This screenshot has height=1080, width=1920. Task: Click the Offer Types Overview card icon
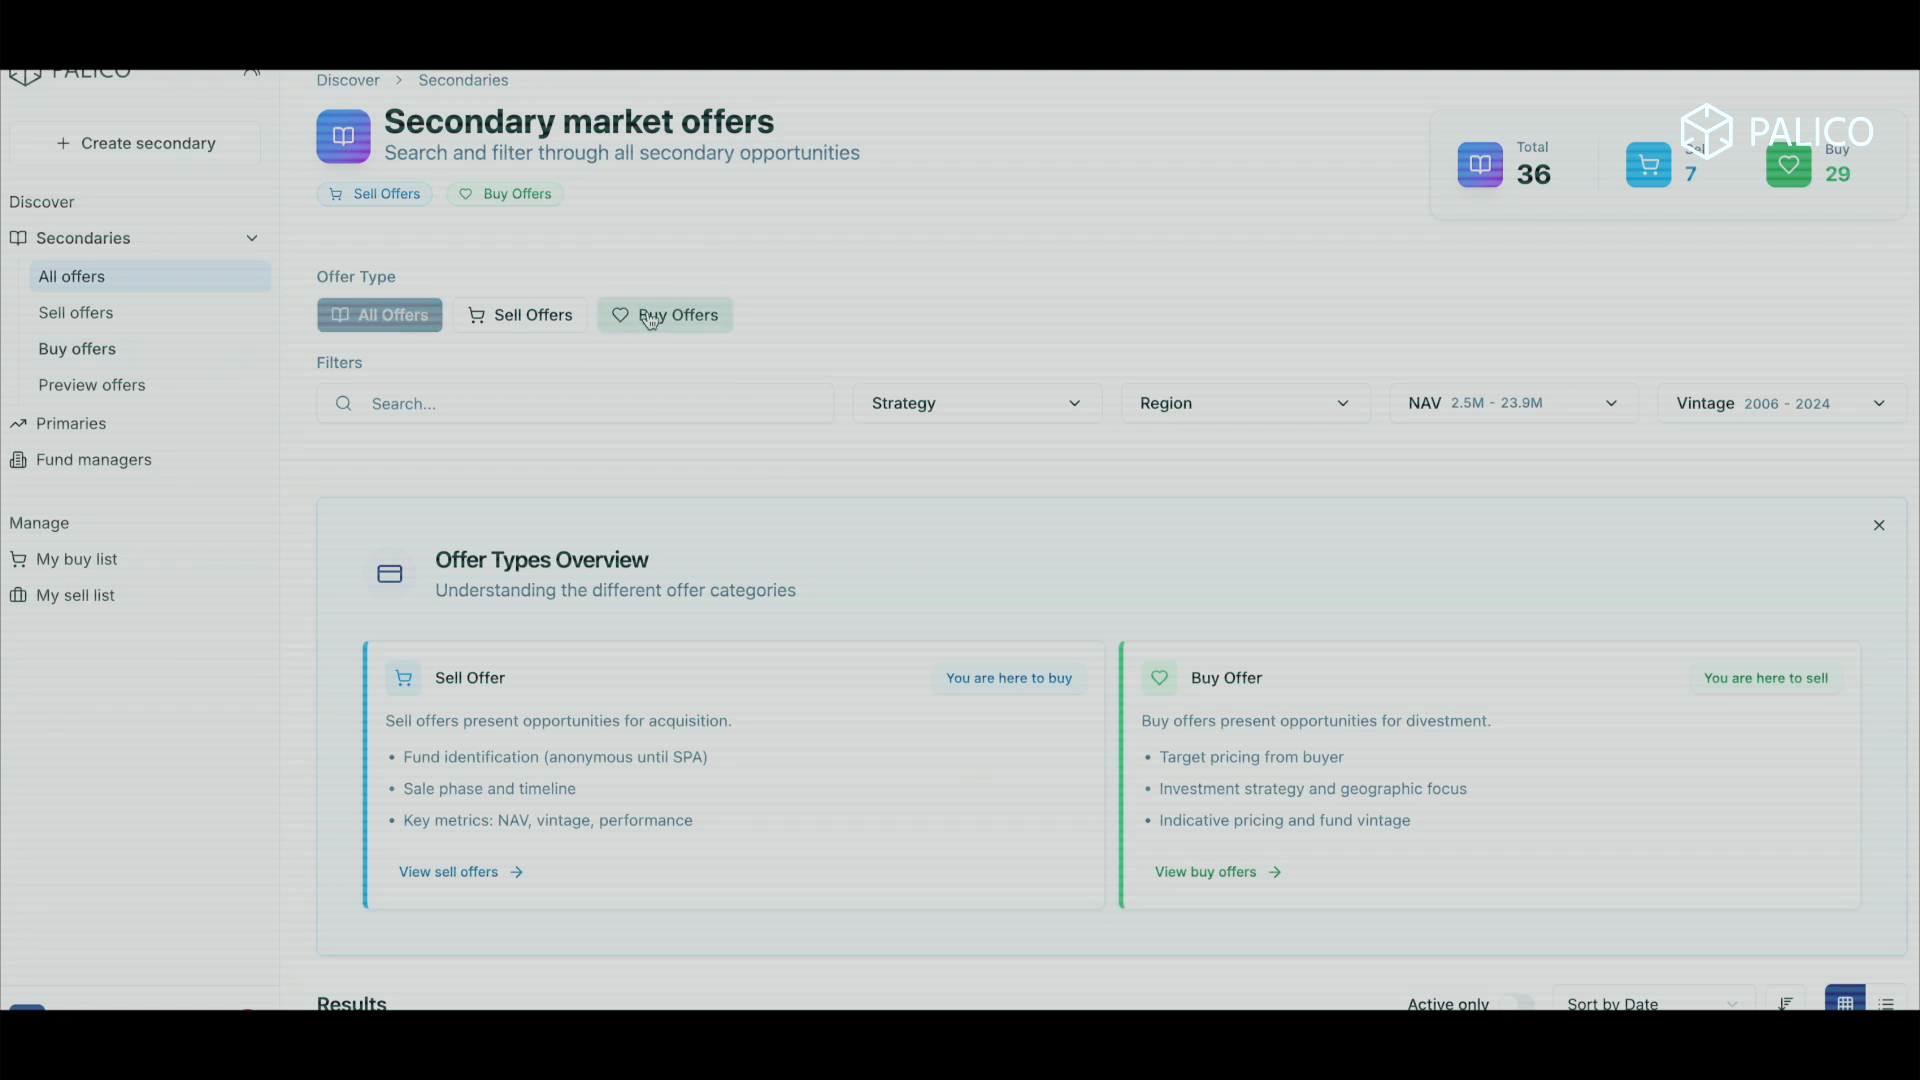point(390,574)
